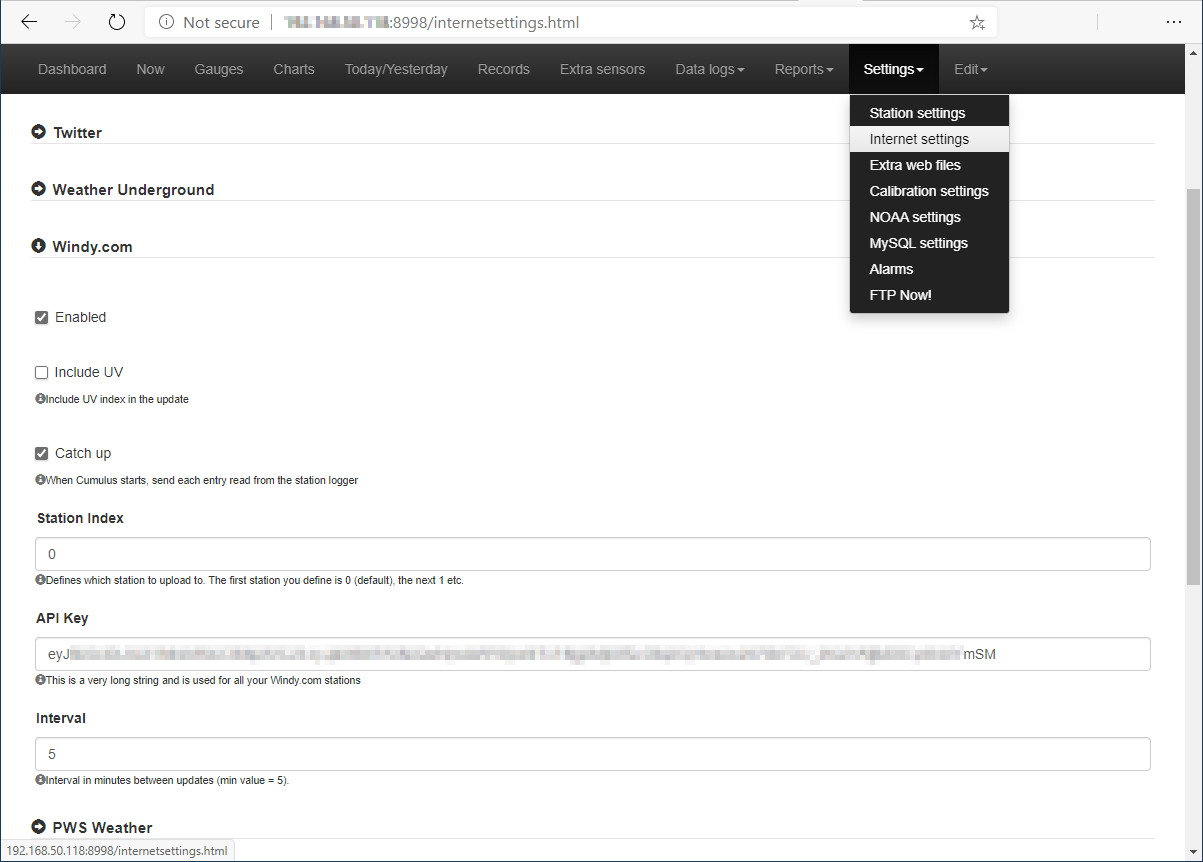Click the info icon below the Interval field
The height and width of the screenshot is (862, 1203).
pyautogui.click(x=41, y=779)
